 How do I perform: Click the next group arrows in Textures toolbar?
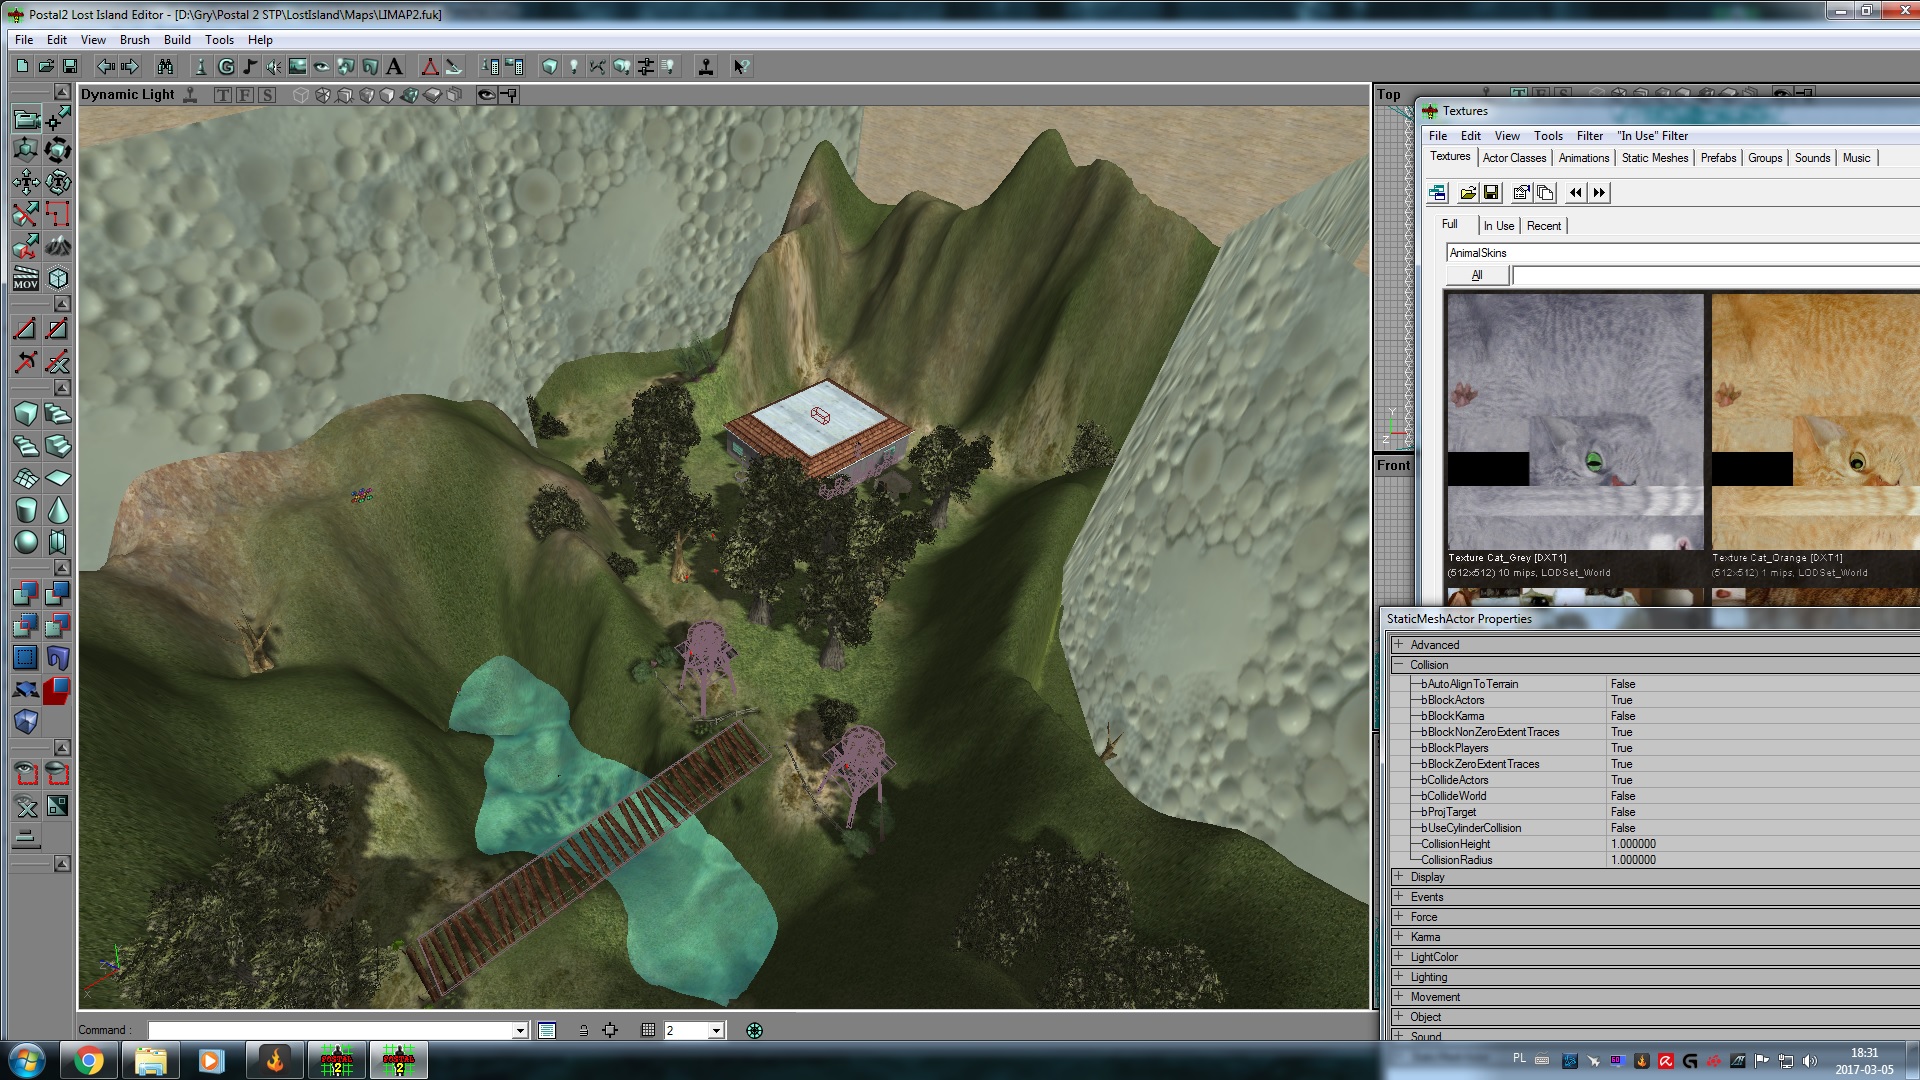click(x=1599, y=193)
